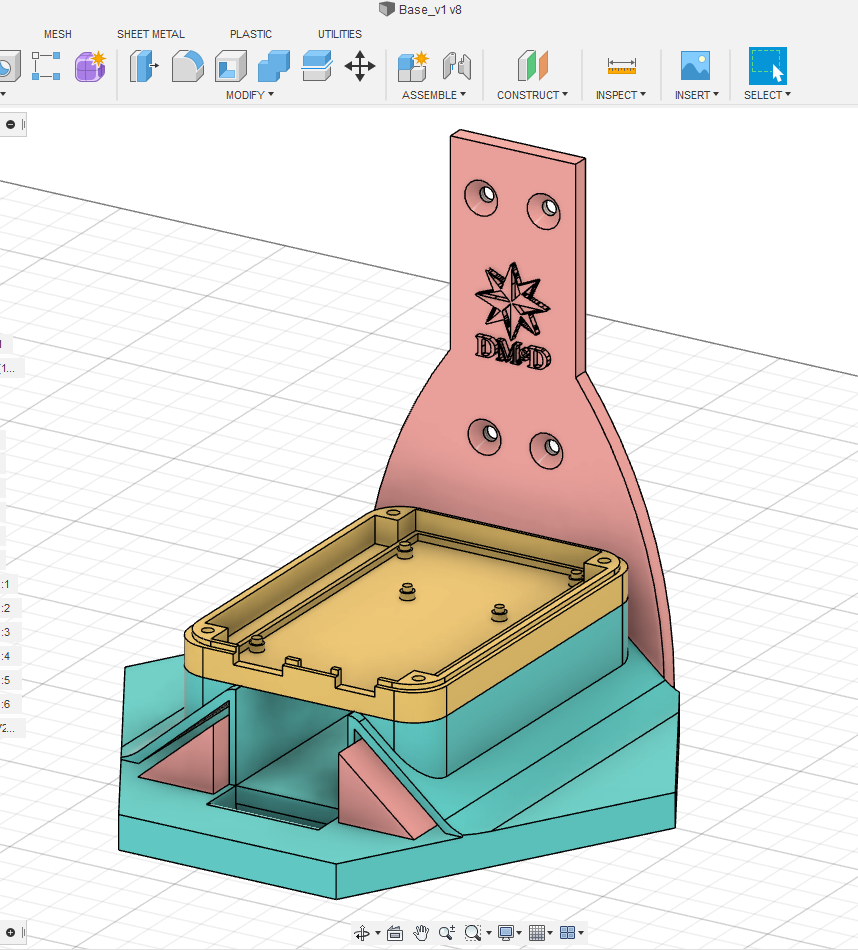Collapse the panel with the minus button
The height and width of the screenshot is (950, 858).
coord(10,125)
